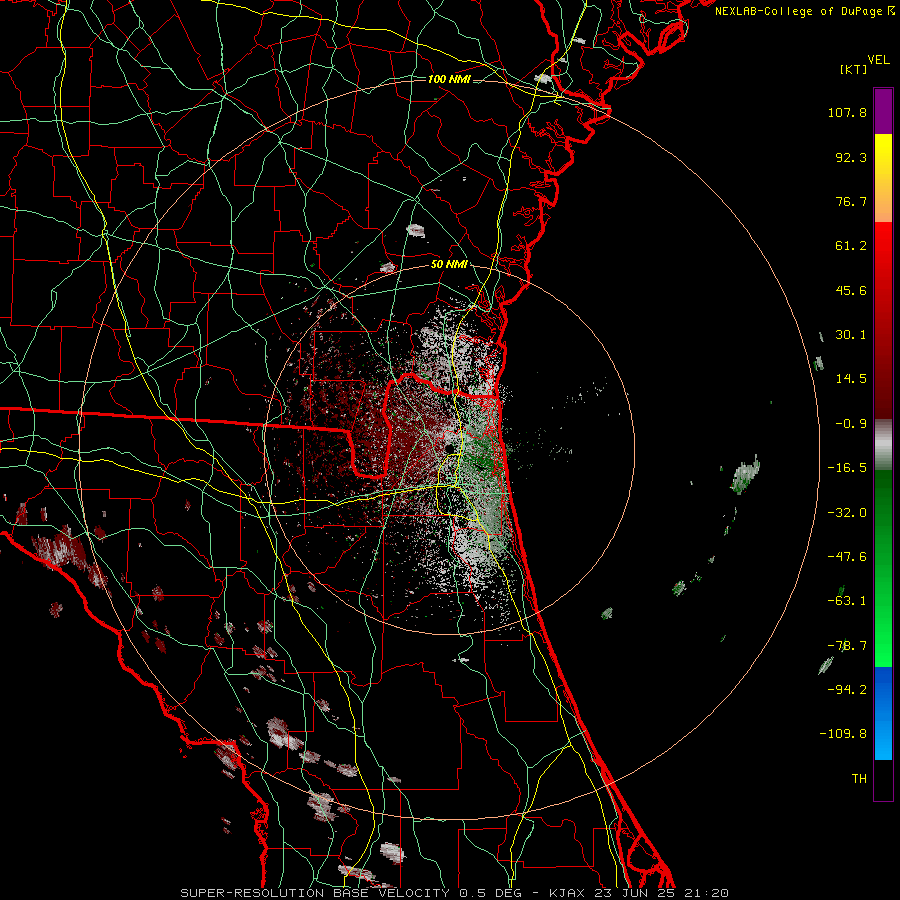Screen dimensions: 900x900
Task: Click the VEL label above the color scale
Action: click(x=878, y=60)
